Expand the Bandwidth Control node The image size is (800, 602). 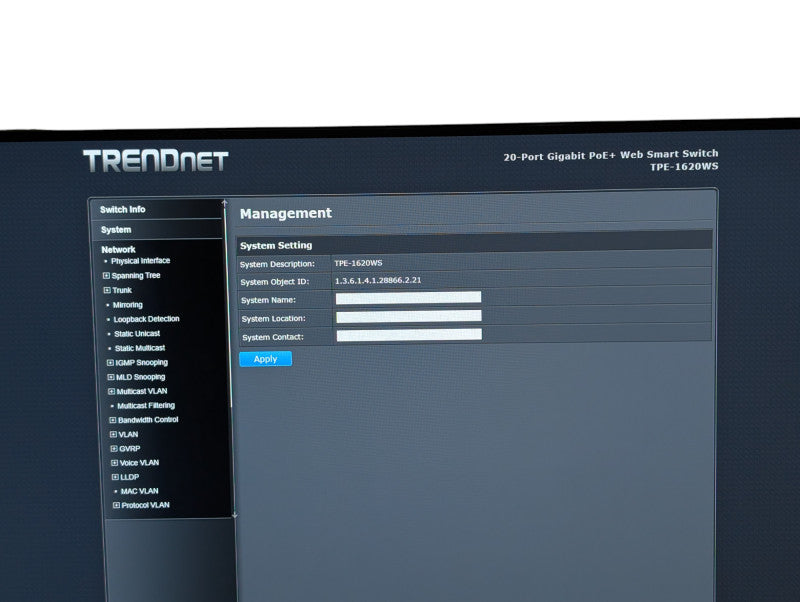click(x=113, y=420)
